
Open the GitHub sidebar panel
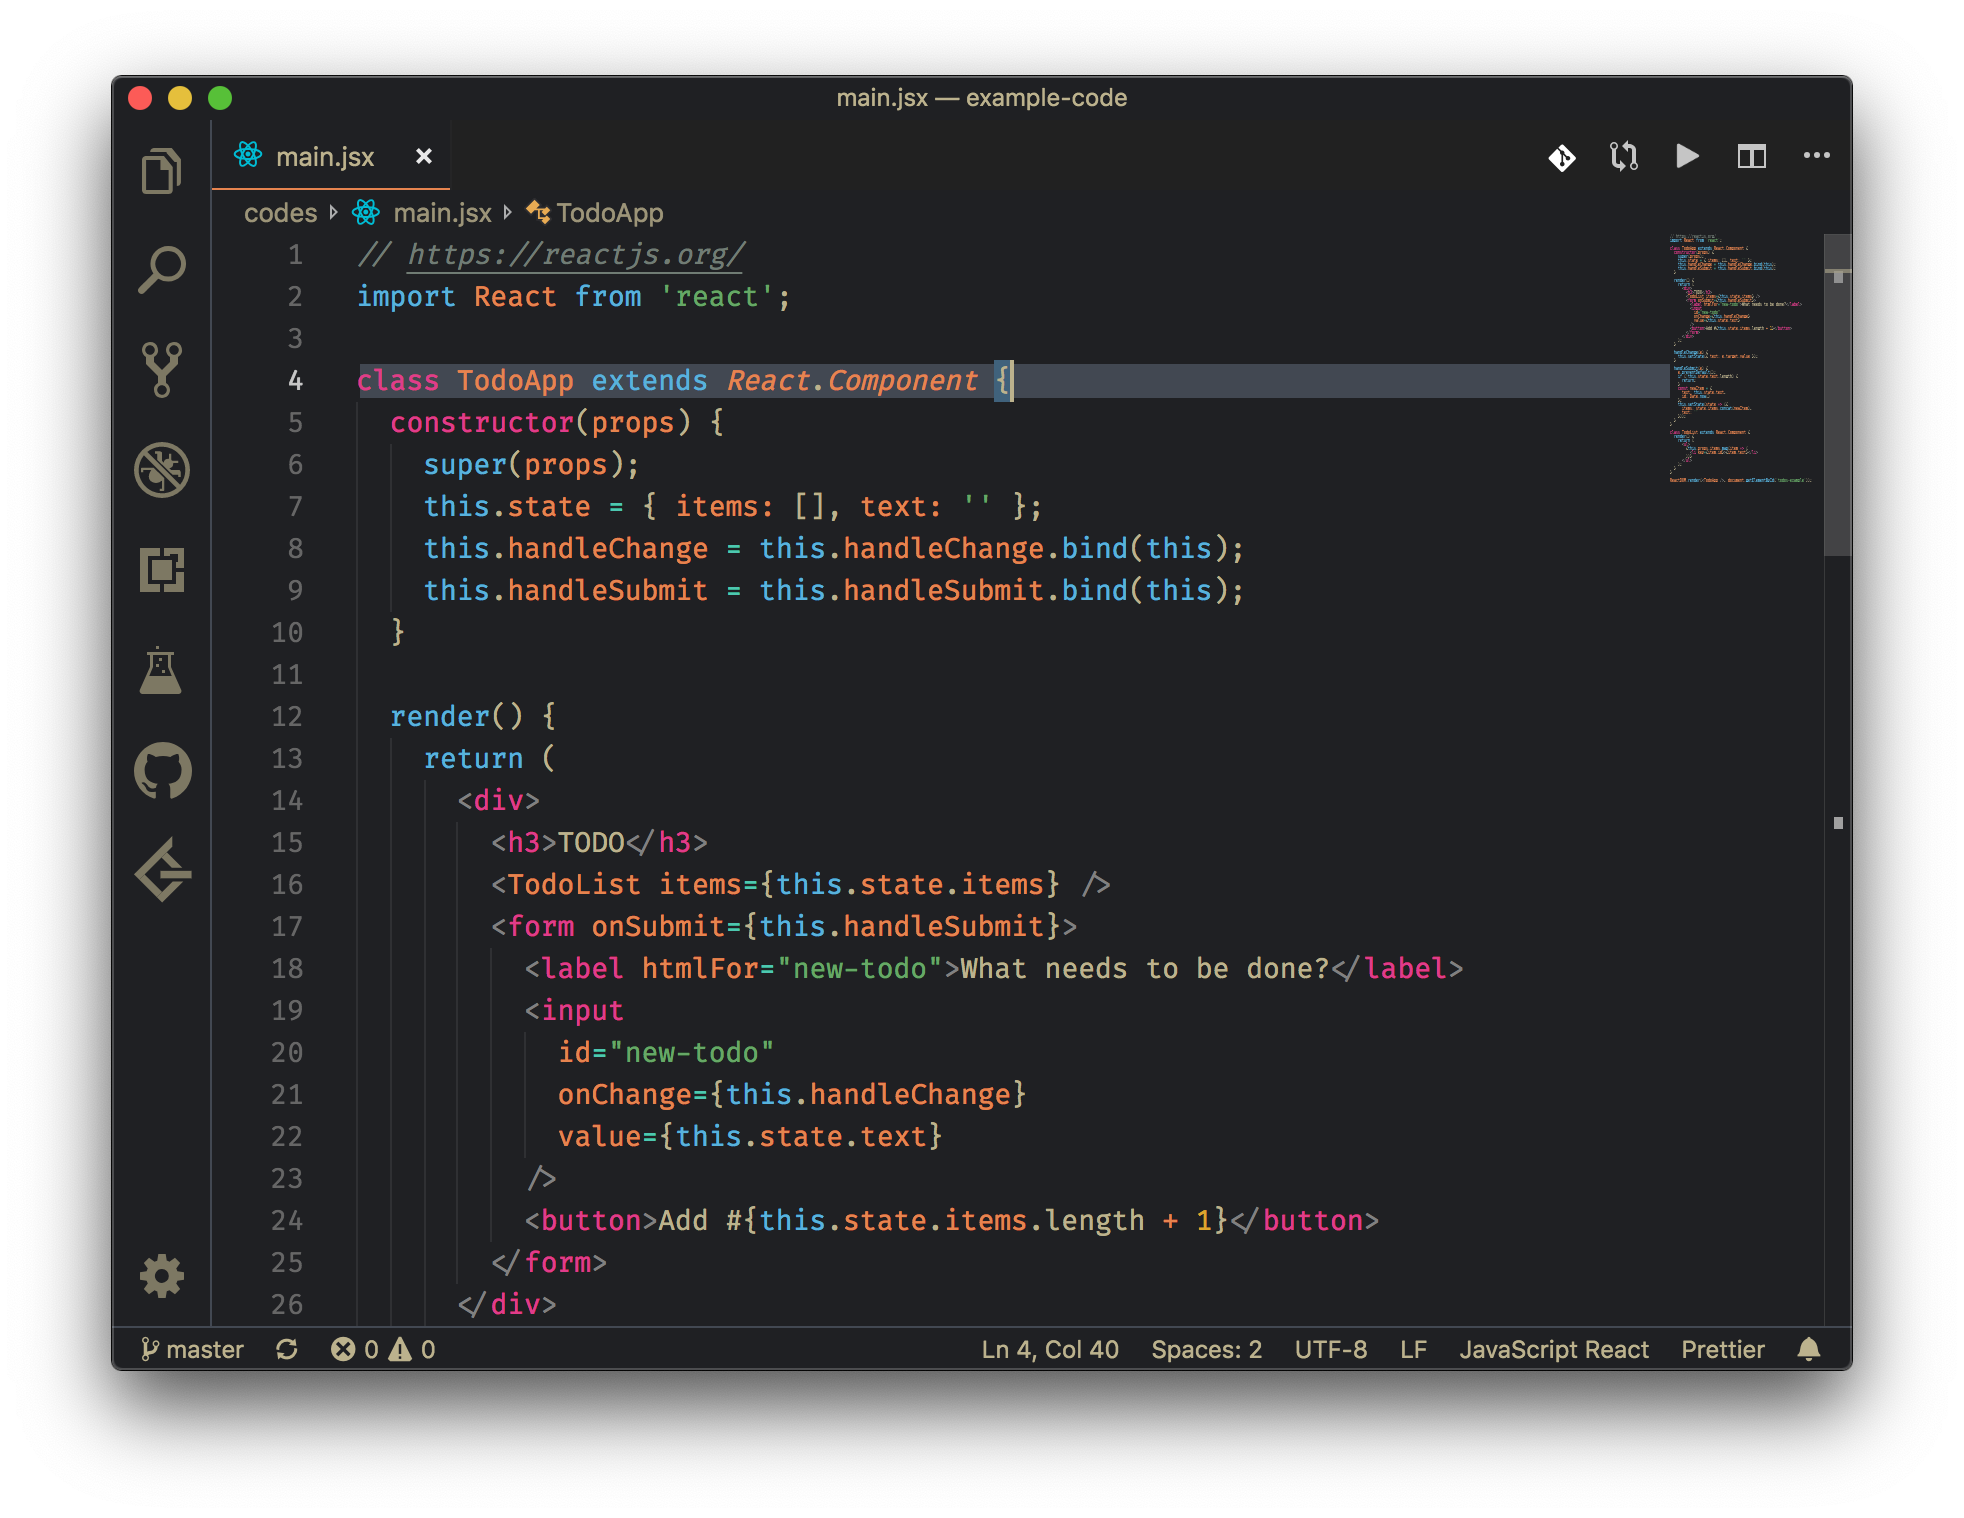point(163,772)
